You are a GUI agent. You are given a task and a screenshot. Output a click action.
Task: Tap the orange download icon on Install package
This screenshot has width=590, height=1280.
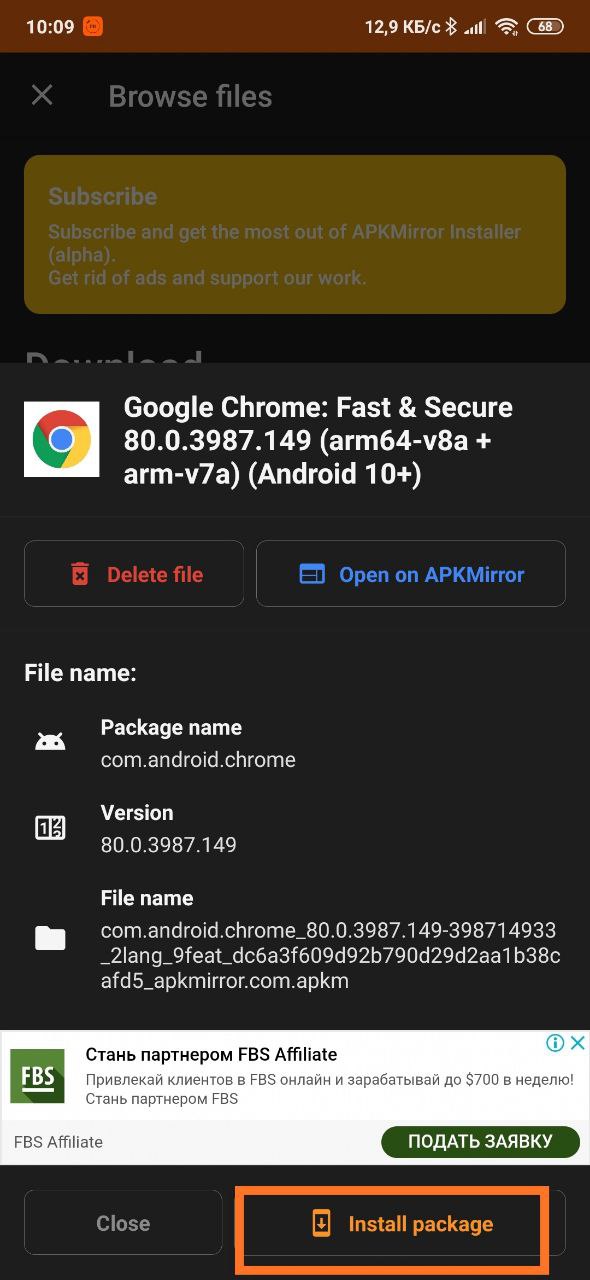click(321, 1223)
